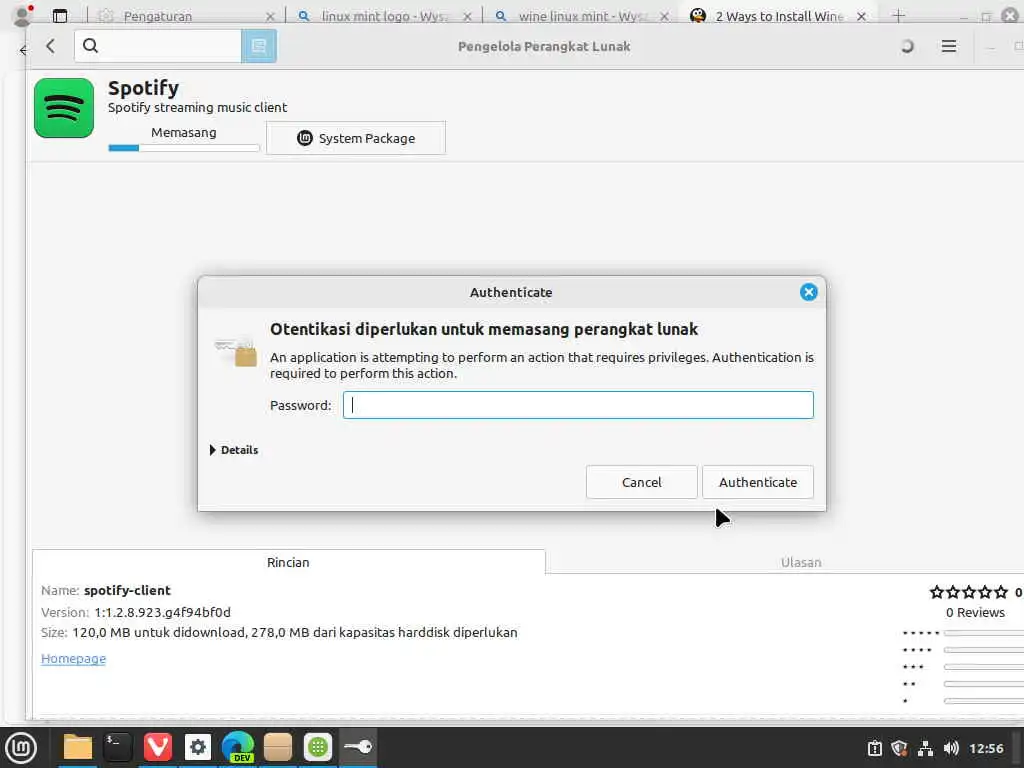Image resolution: width=1024 pixels, height=768 pixels.
Task: Open Vivaldi browser from taskbar
Action: pos(157,747)
